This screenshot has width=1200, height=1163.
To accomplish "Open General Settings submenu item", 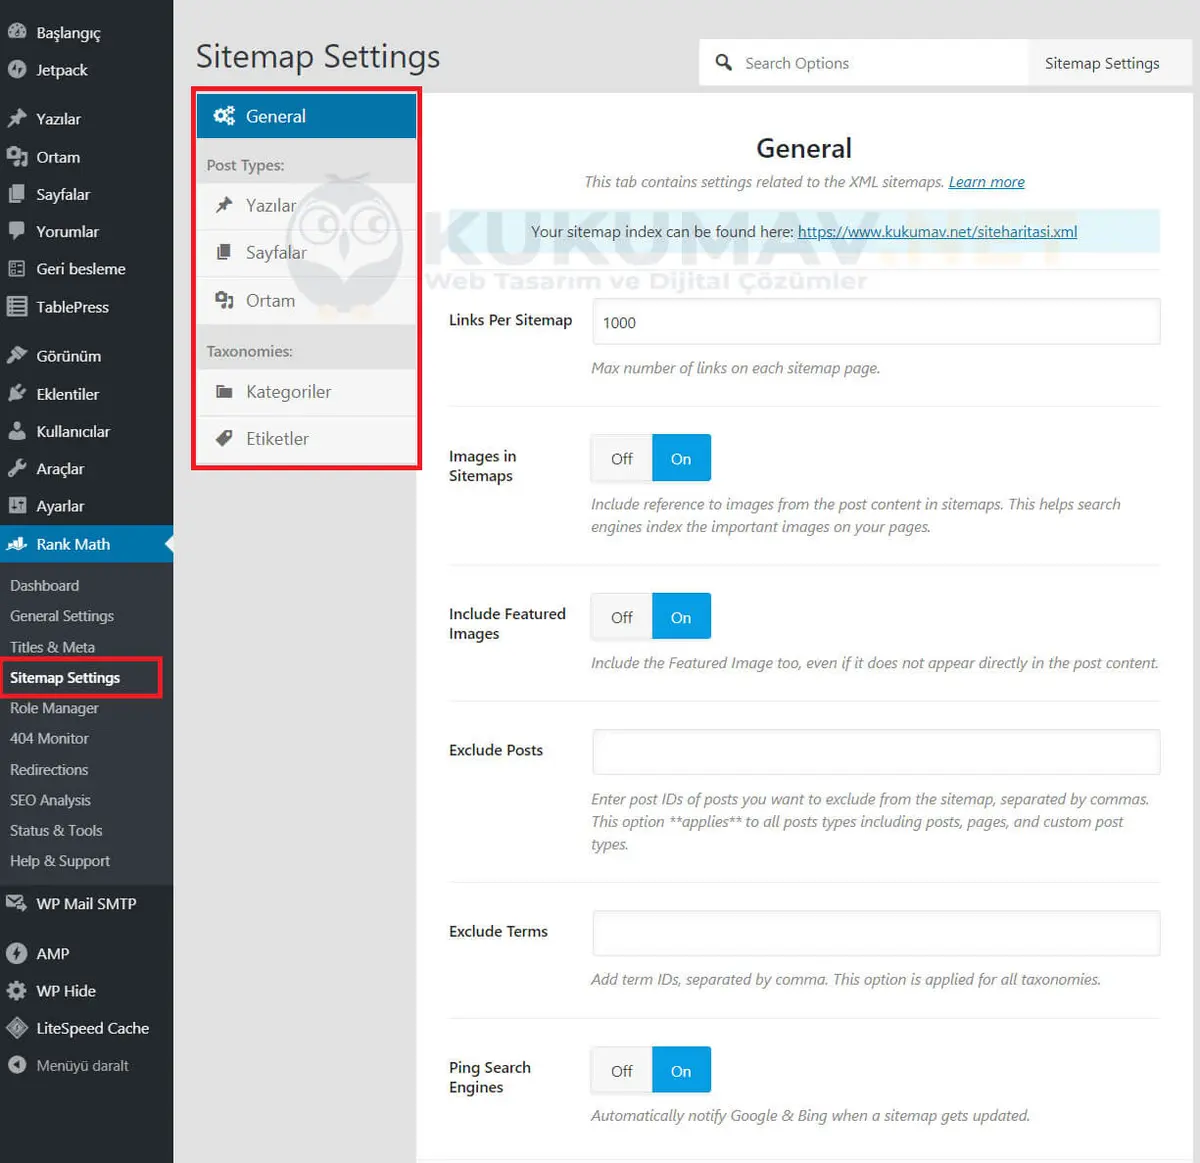I will [x=62, y=616].
